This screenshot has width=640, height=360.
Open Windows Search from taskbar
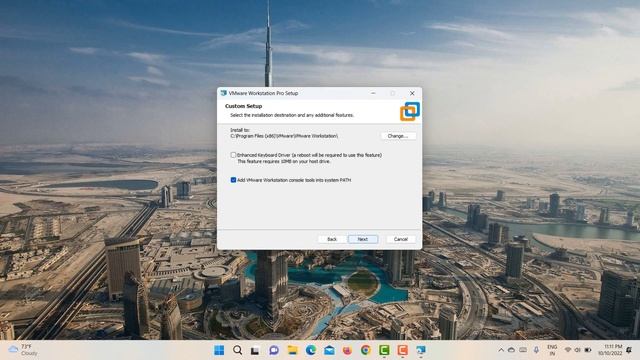click(238, 350)
